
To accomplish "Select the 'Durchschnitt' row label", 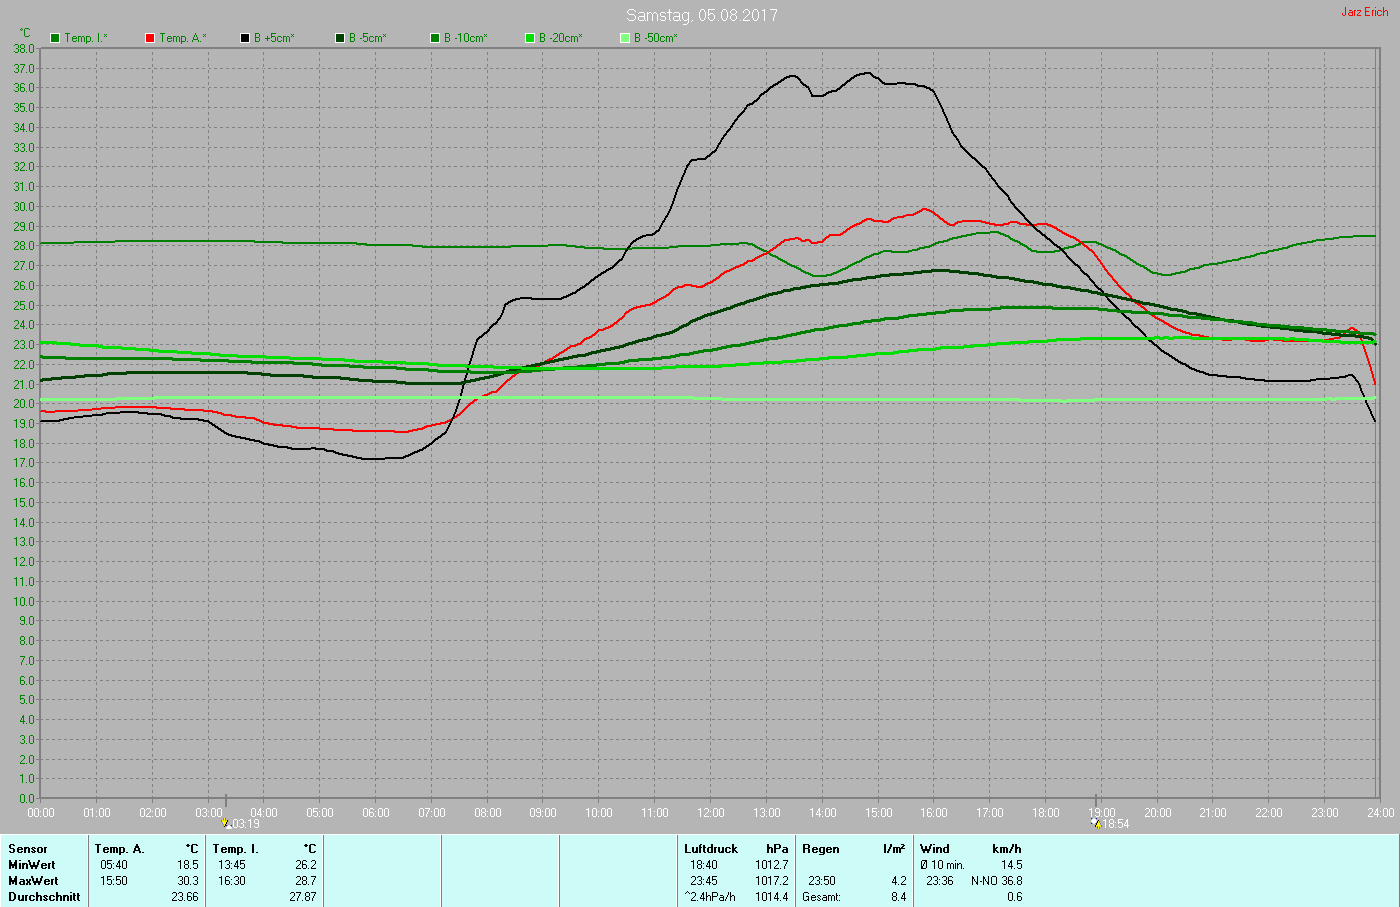I will [x=44, y=897].
